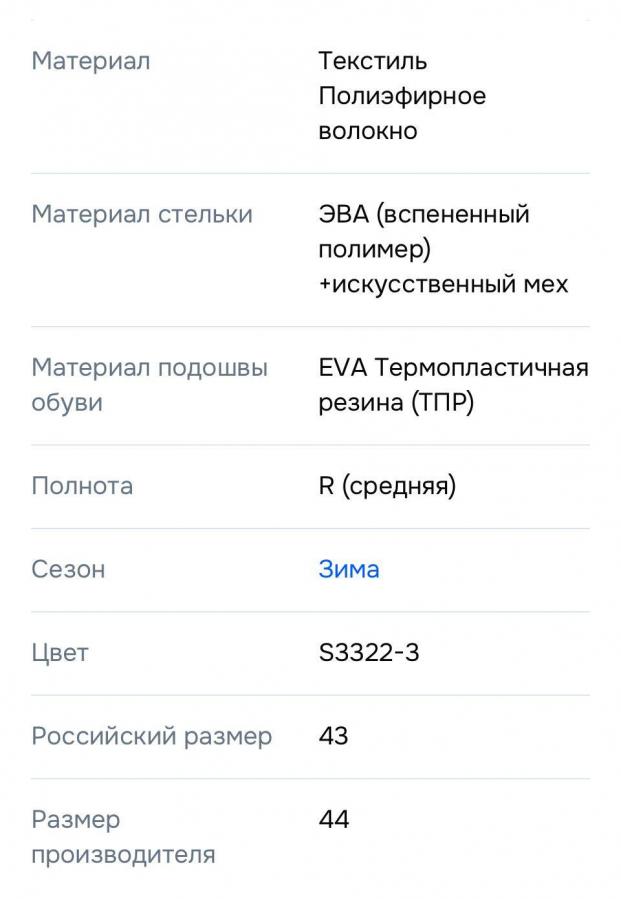This screenshot has height=899, width=621.
Task: Click the "Полиэфирное волокно" material text
Action: click(x=402, y=113)
